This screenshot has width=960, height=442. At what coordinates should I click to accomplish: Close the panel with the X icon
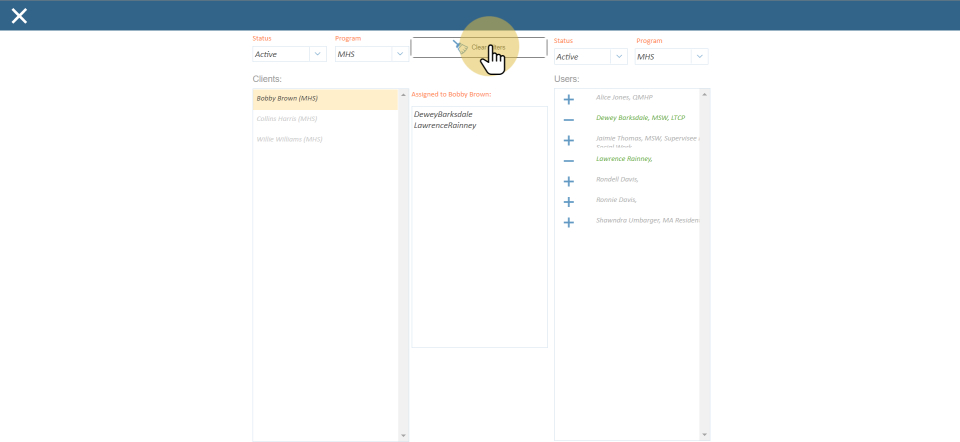pos(19,15)
